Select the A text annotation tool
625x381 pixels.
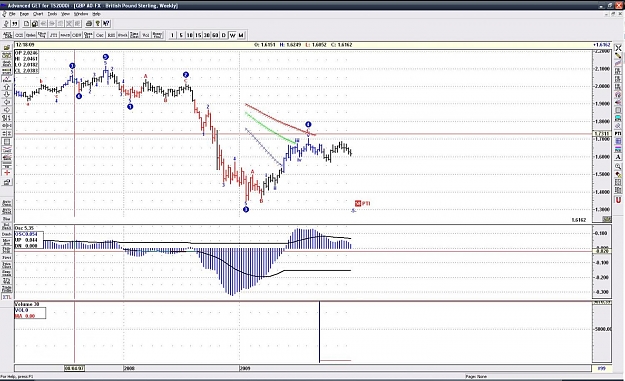click(618, 157)
